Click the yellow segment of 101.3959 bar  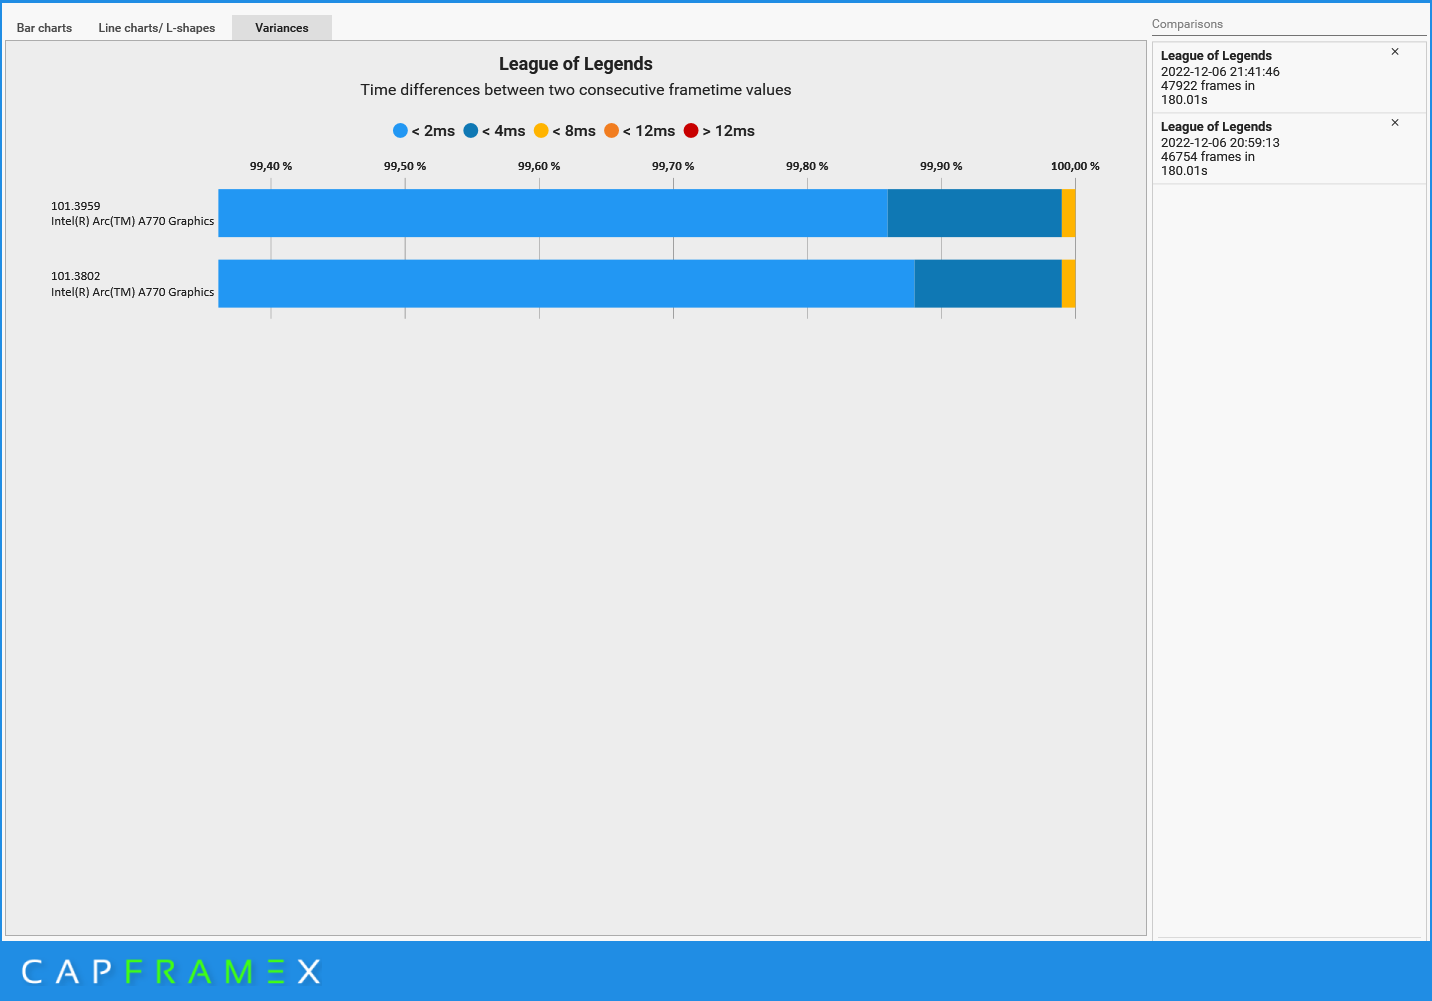coord(1069,213)
